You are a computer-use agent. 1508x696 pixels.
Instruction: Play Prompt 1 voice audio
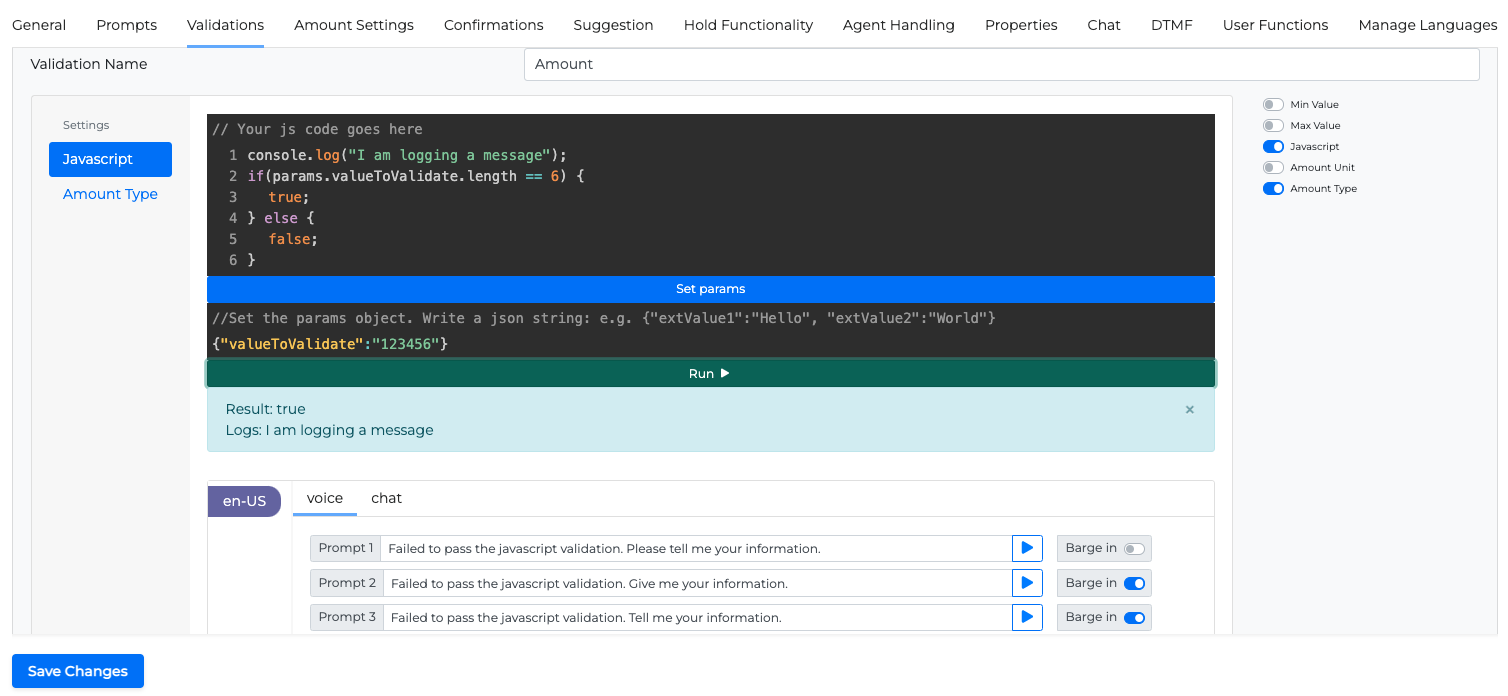tap(1027, 548)
